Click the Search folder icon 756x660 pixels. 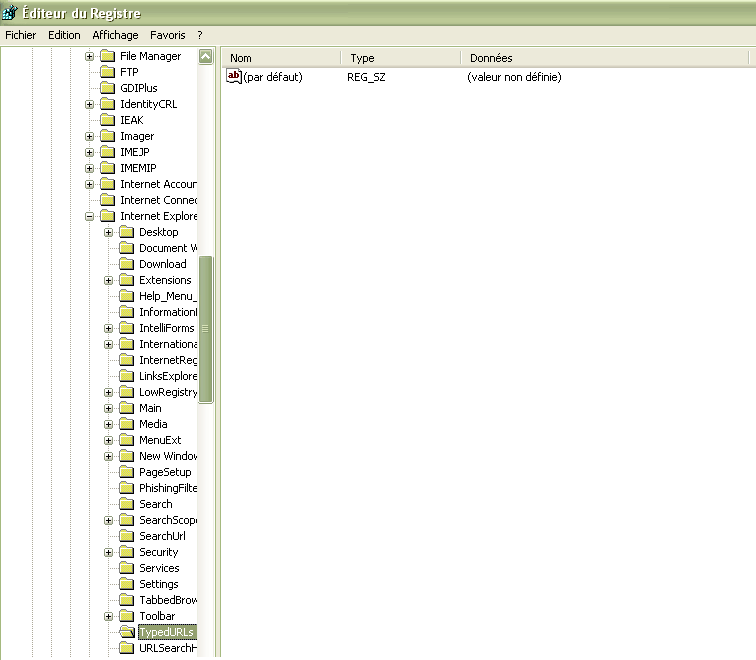[x=127, y=504]
